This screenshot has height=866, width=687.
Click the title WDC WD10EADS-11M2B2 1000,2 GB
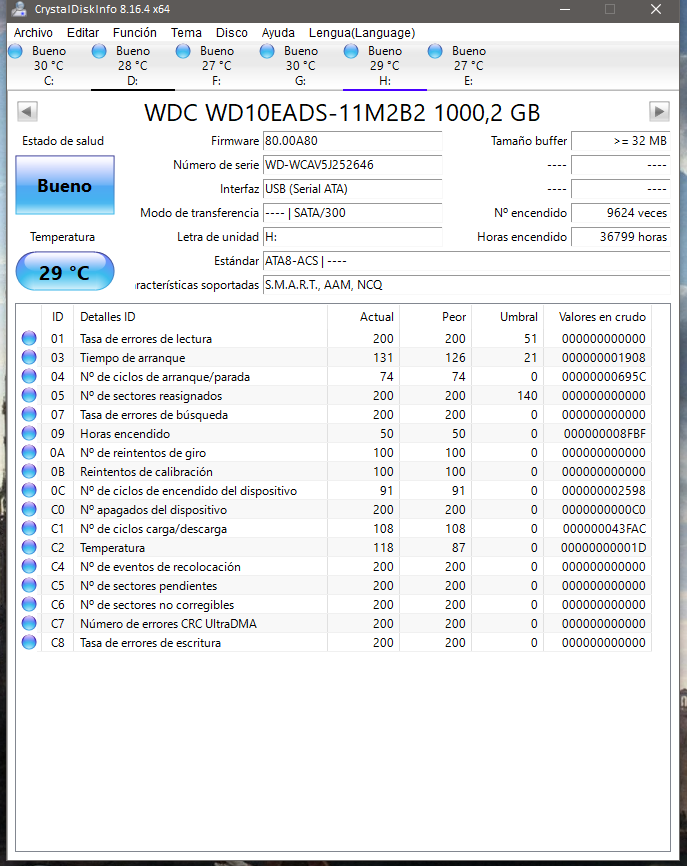tap(342, 113)
